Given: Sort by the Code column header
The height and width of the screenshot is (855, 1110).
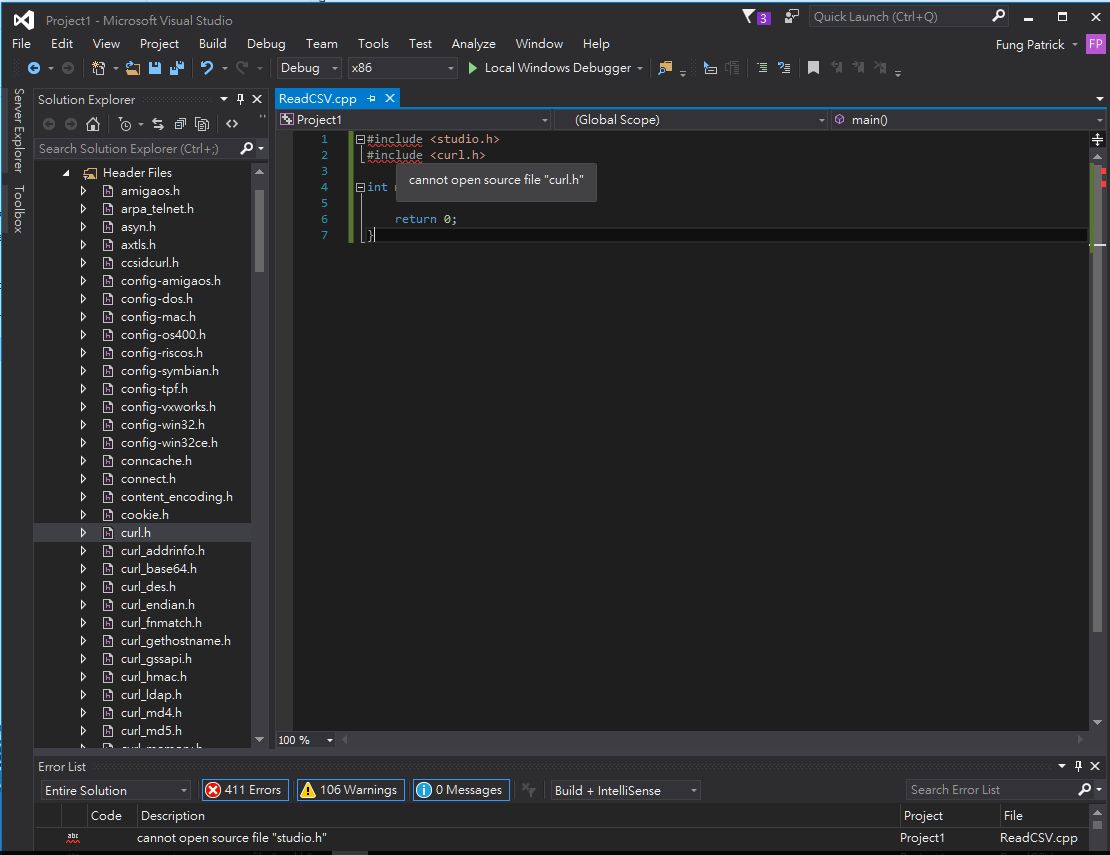Looking at the screenshot, I should (x=106, y=816).
